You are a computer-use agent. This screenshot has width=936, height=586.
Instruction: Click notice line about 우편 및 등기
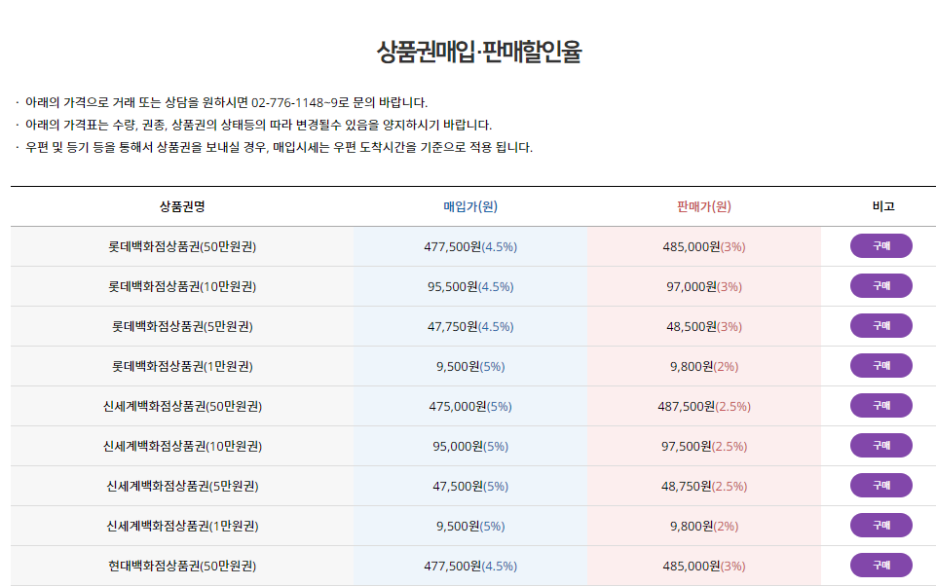point(279,147)
